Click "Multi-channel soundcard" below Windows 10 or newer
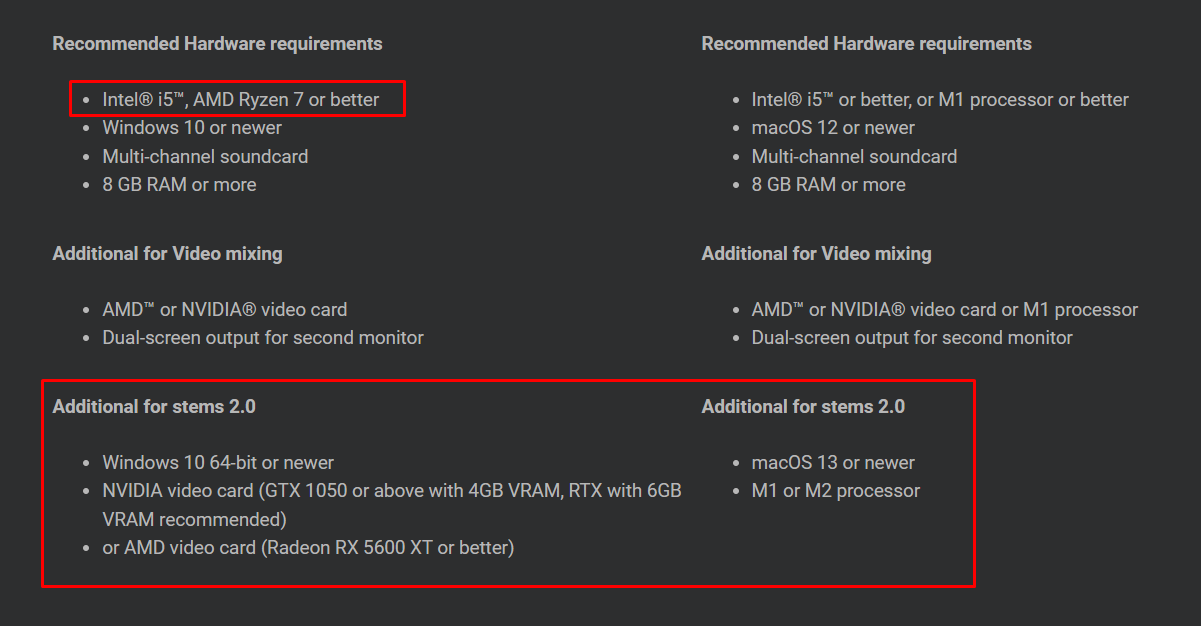This screenshot has width=1201, height=626. (x=205, y=156)
